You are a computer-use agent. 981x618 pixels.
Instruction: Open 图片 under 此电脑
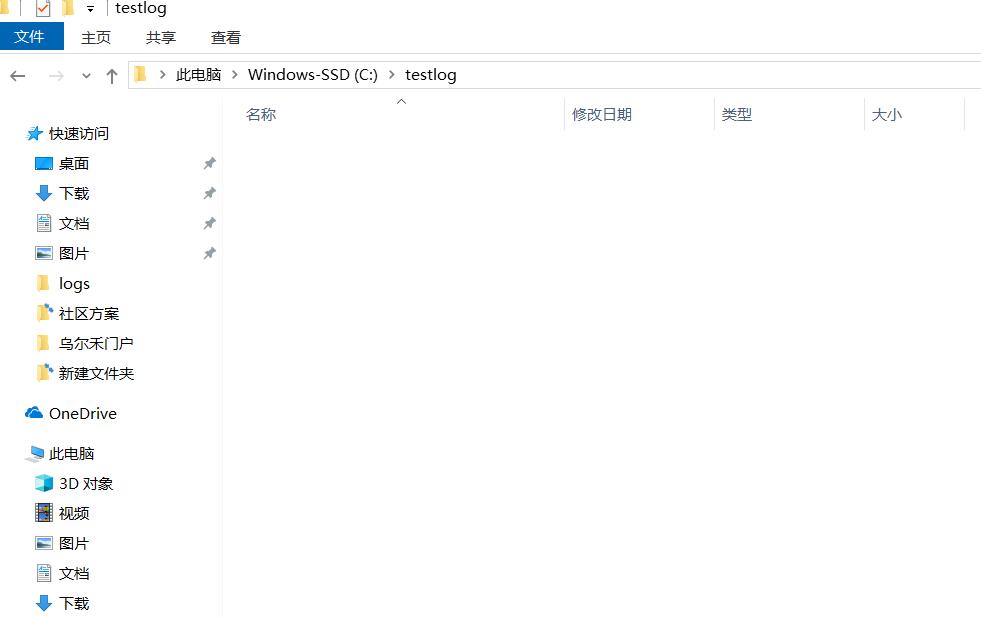pyautogui.click(x=74, y=544)
